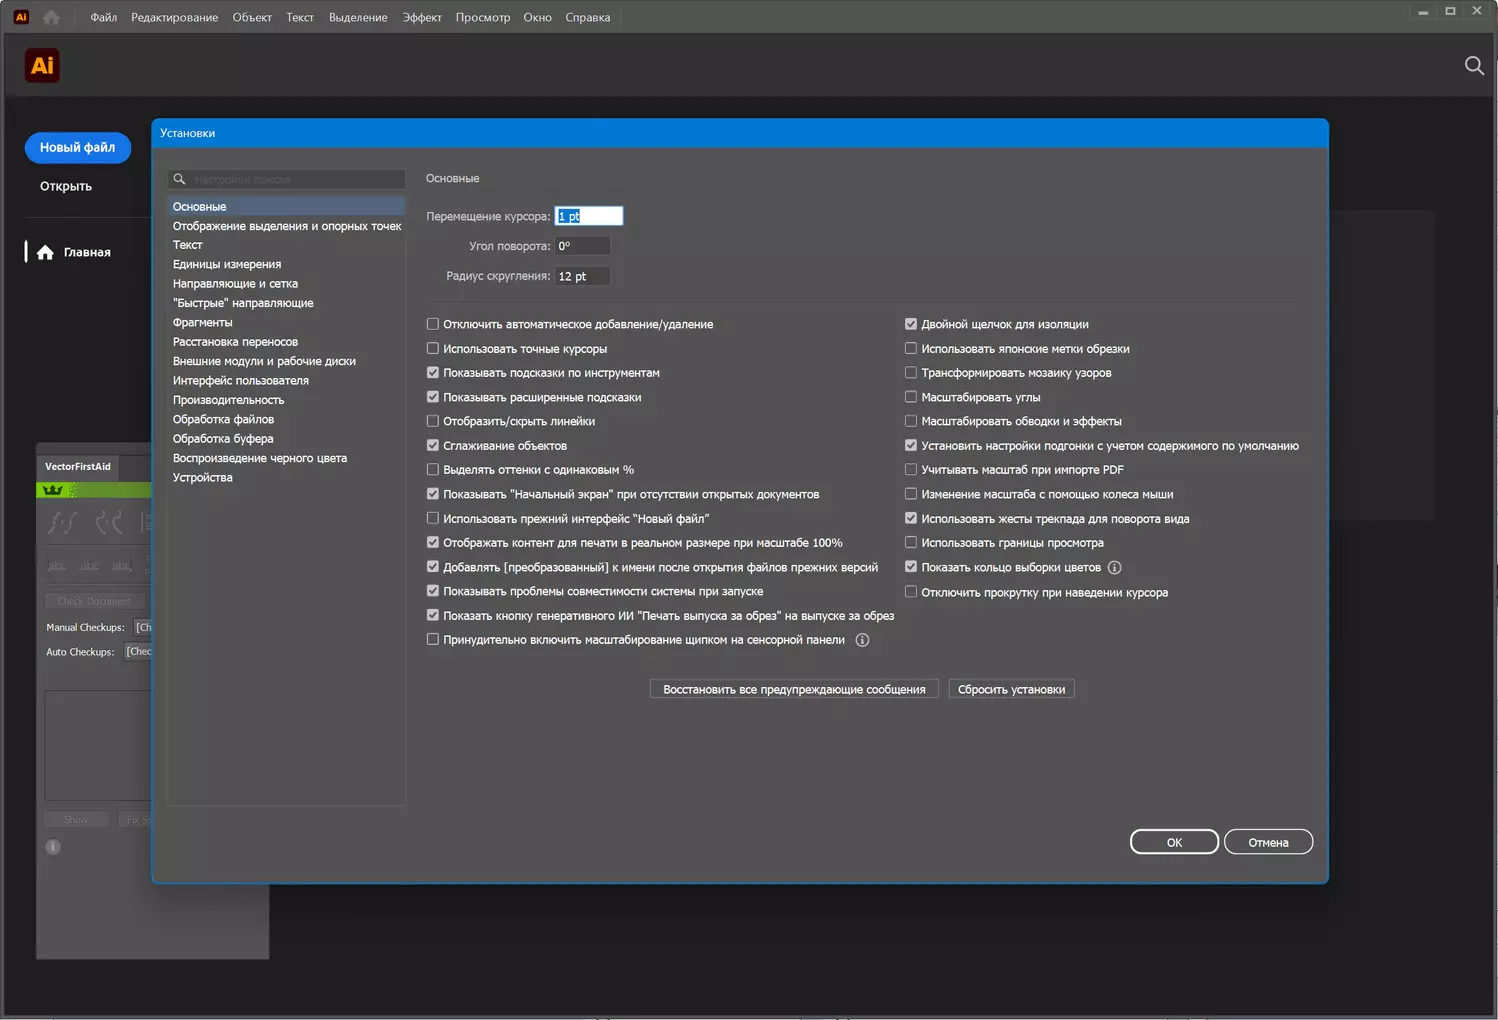The height and width of the screenshot is (1020, 1498).
Task: Click info icon next to color picker ring option
Action: 1115,568
